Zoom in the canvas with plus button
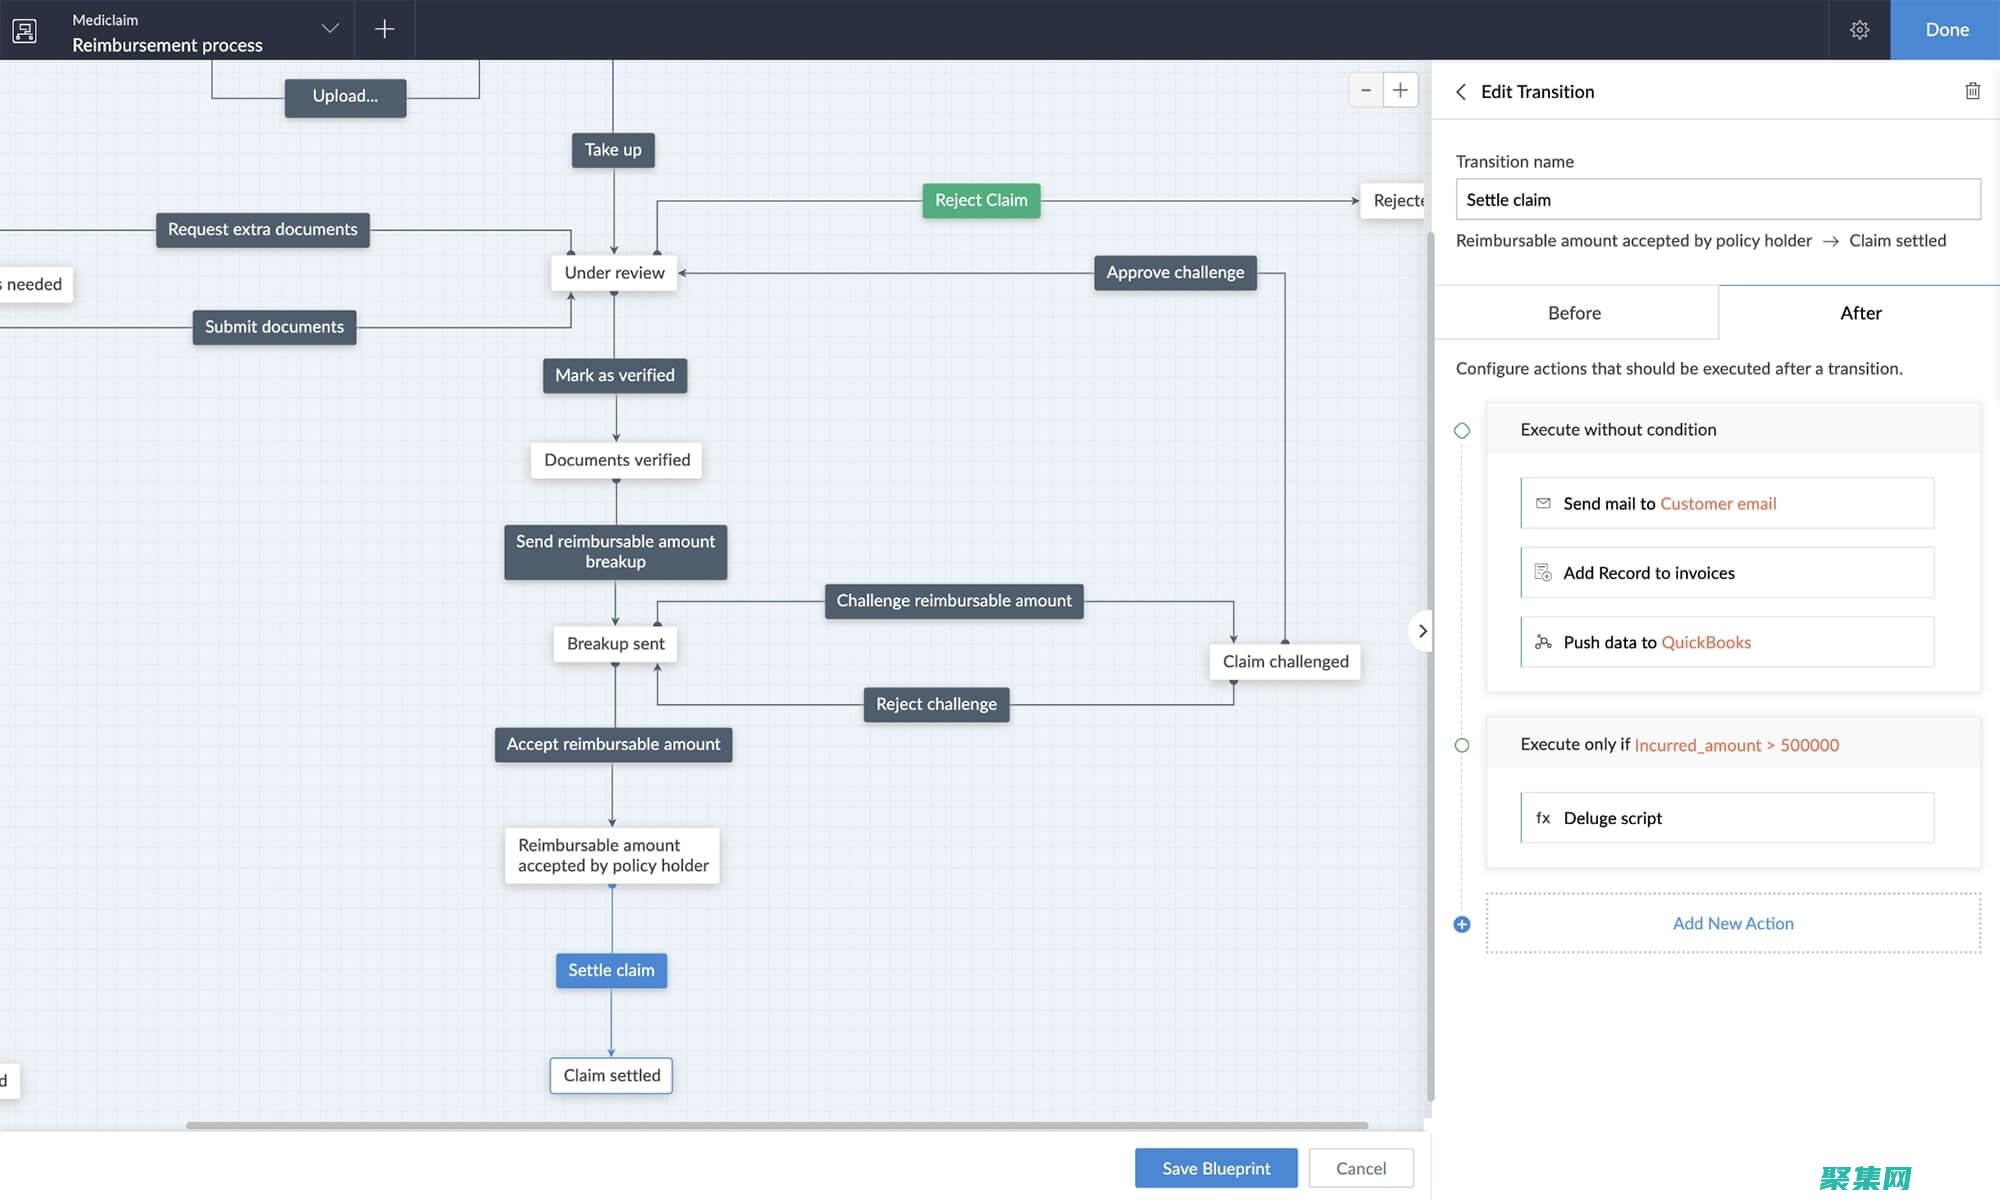 pyautogui.click(x=1400, y=90)
